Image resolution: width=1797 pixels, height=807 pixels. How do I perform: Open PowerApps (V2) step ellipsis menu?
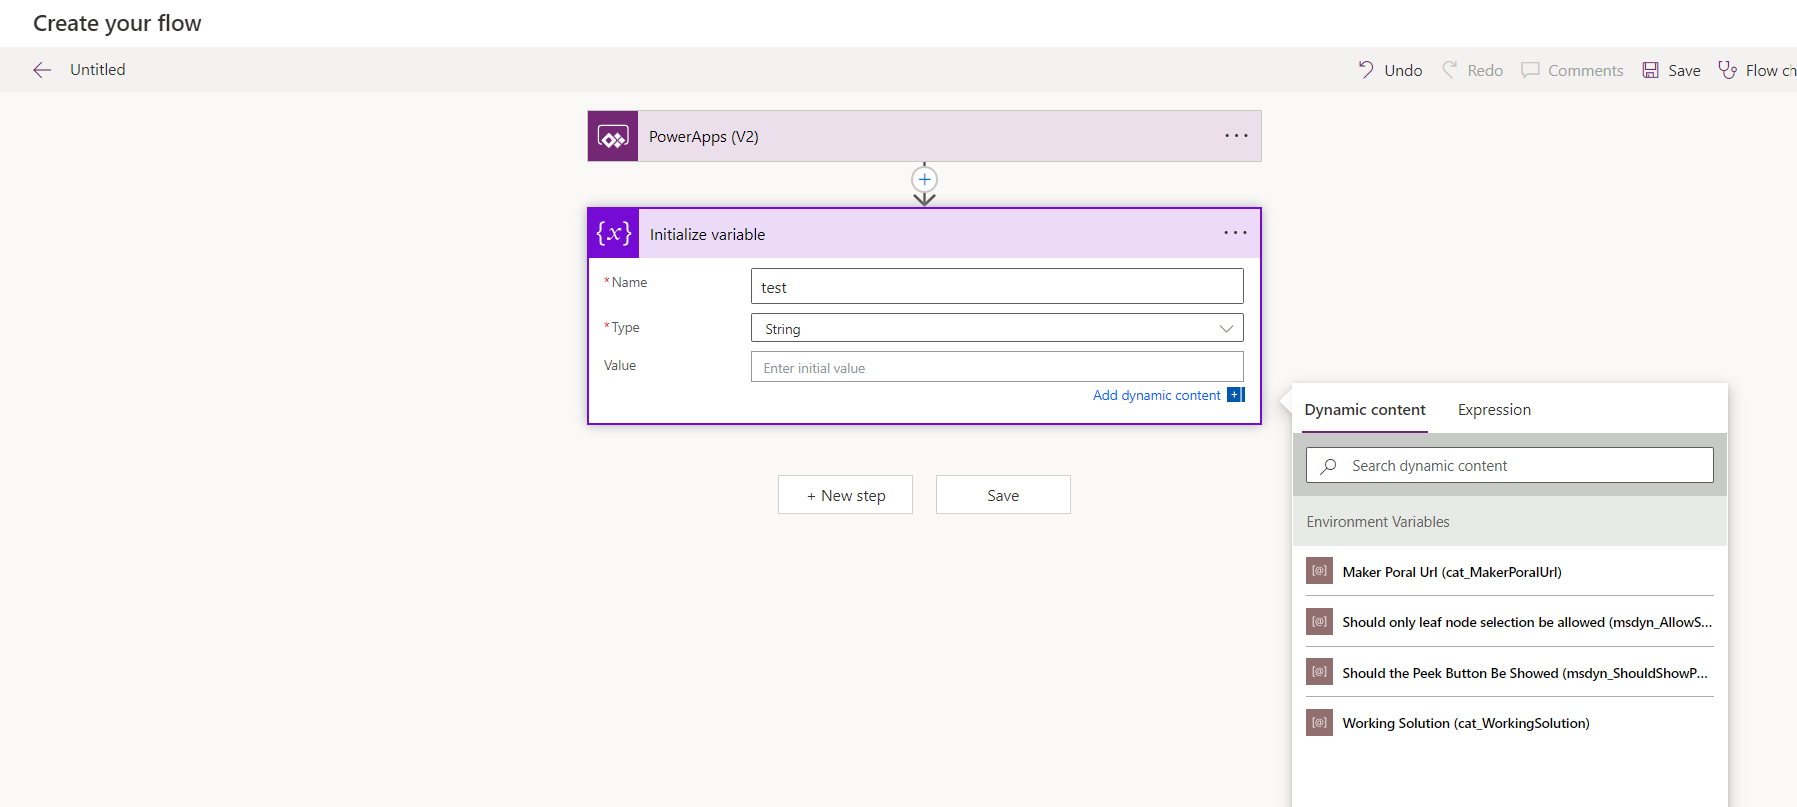(1236, 136)
